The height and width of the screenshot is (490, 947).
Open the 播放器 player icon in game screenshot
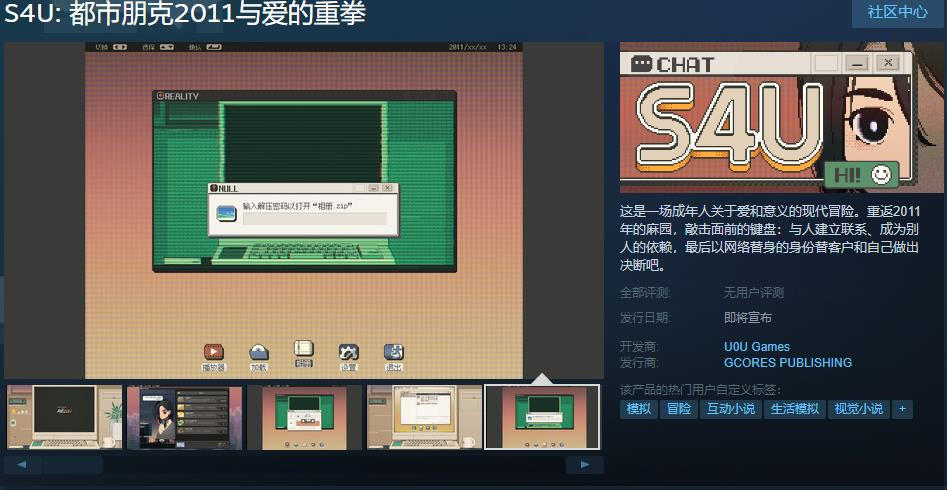(x=214, y=352)
